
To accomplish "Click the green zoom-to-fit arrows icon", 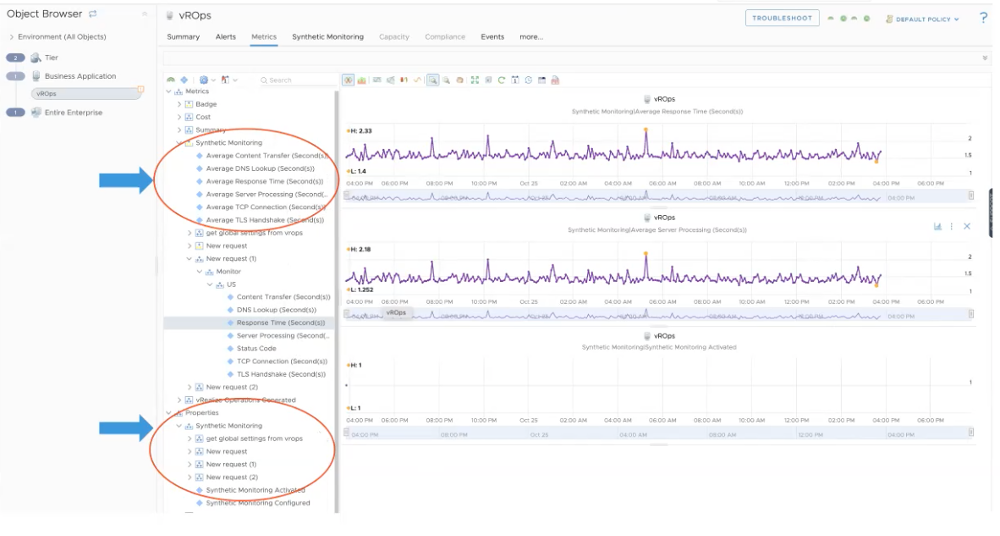I will 474,80.
